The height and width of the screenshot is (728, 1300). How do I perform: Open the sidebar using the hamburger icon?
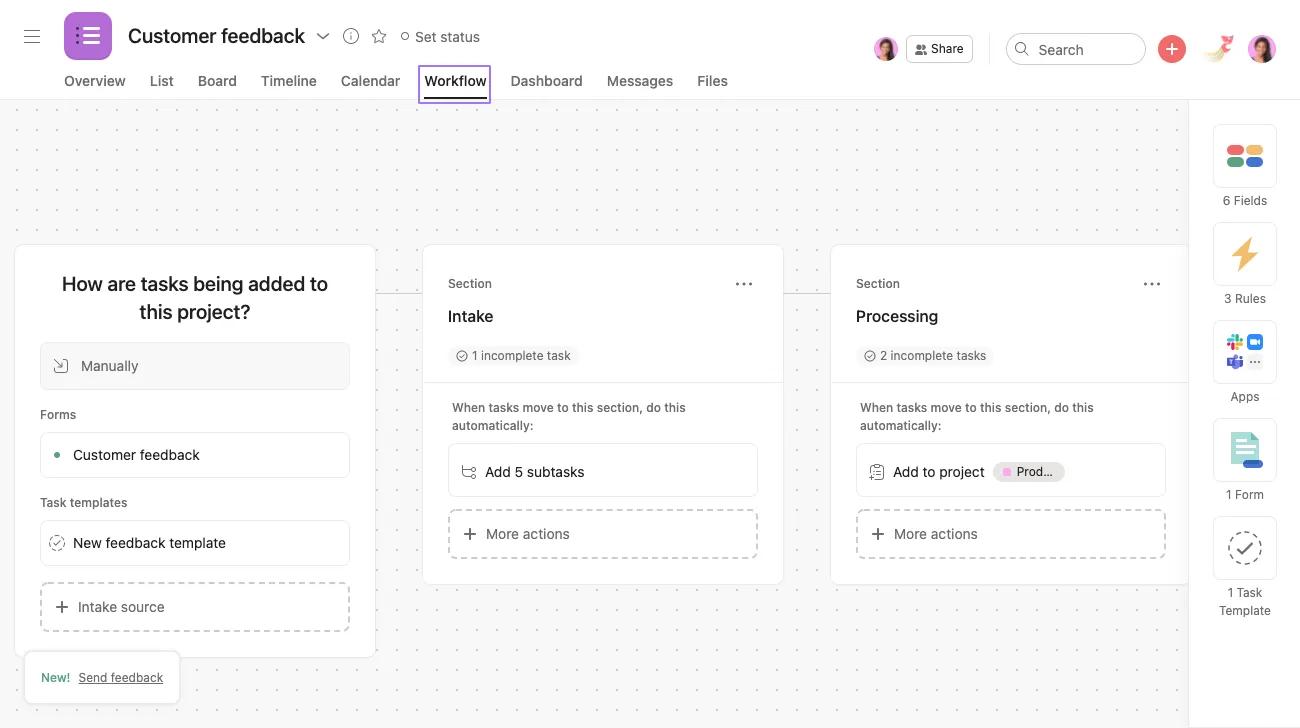(31, 35)
